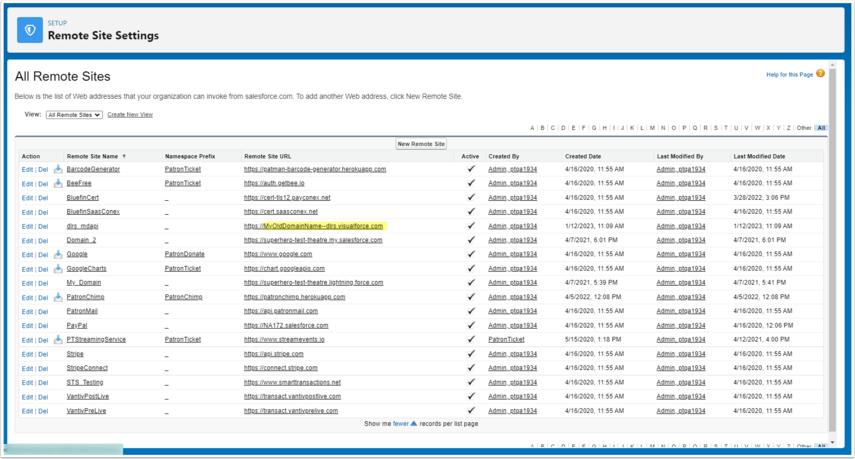
Task: Click the vertical scrollbar of the page
Action: point(832,251)
